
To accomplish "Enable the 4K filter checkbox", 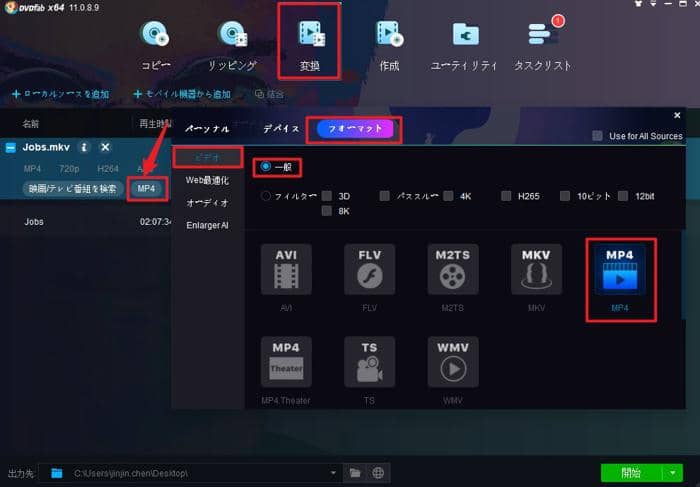I will [449, 196].
